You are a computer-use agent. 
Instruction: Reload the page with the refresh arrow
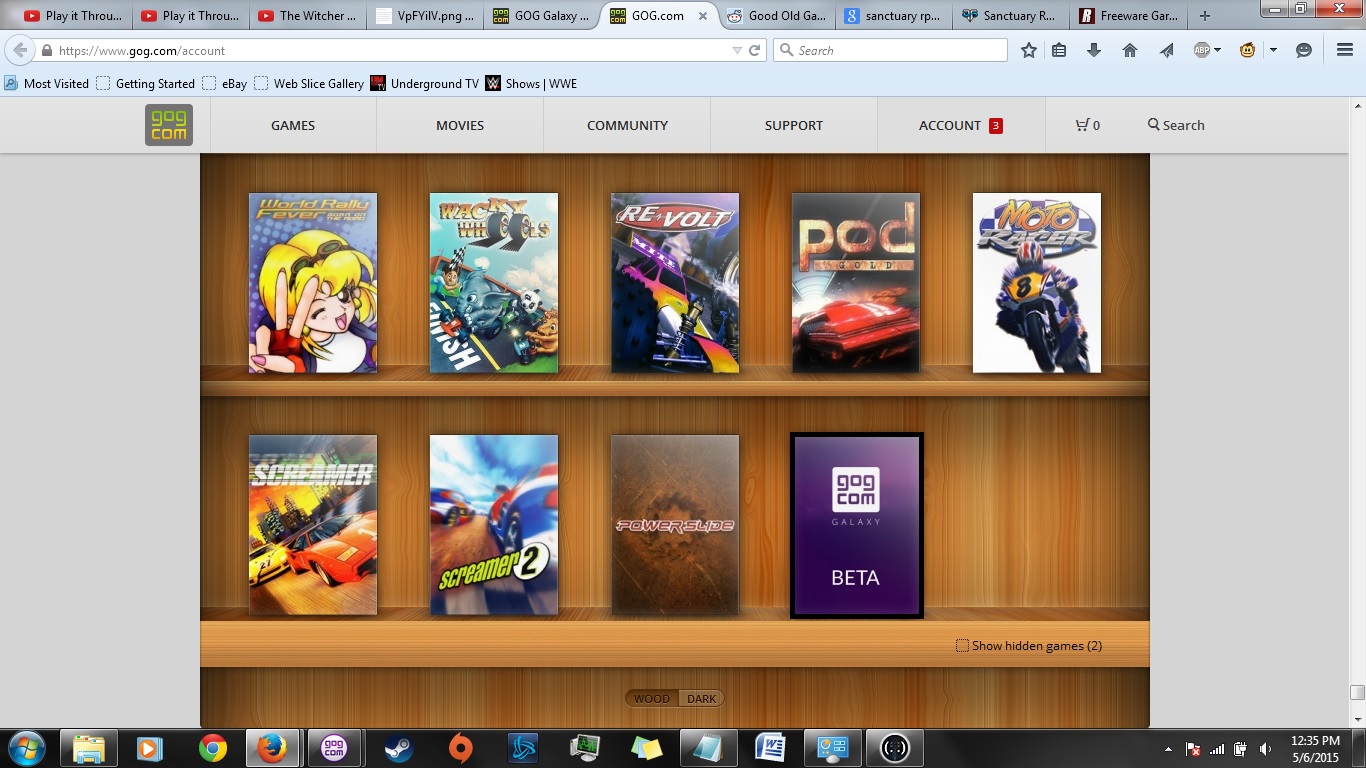(755, 50)
